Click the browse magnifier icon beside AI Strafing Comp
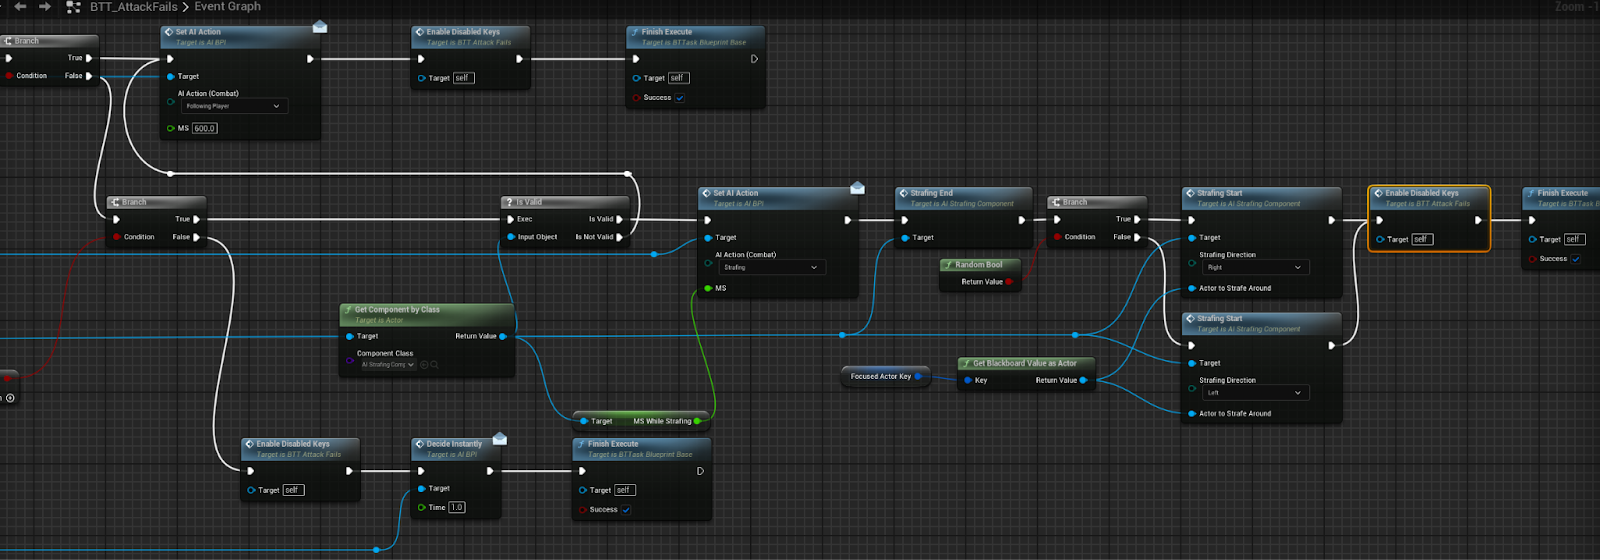 click(434, 365)
